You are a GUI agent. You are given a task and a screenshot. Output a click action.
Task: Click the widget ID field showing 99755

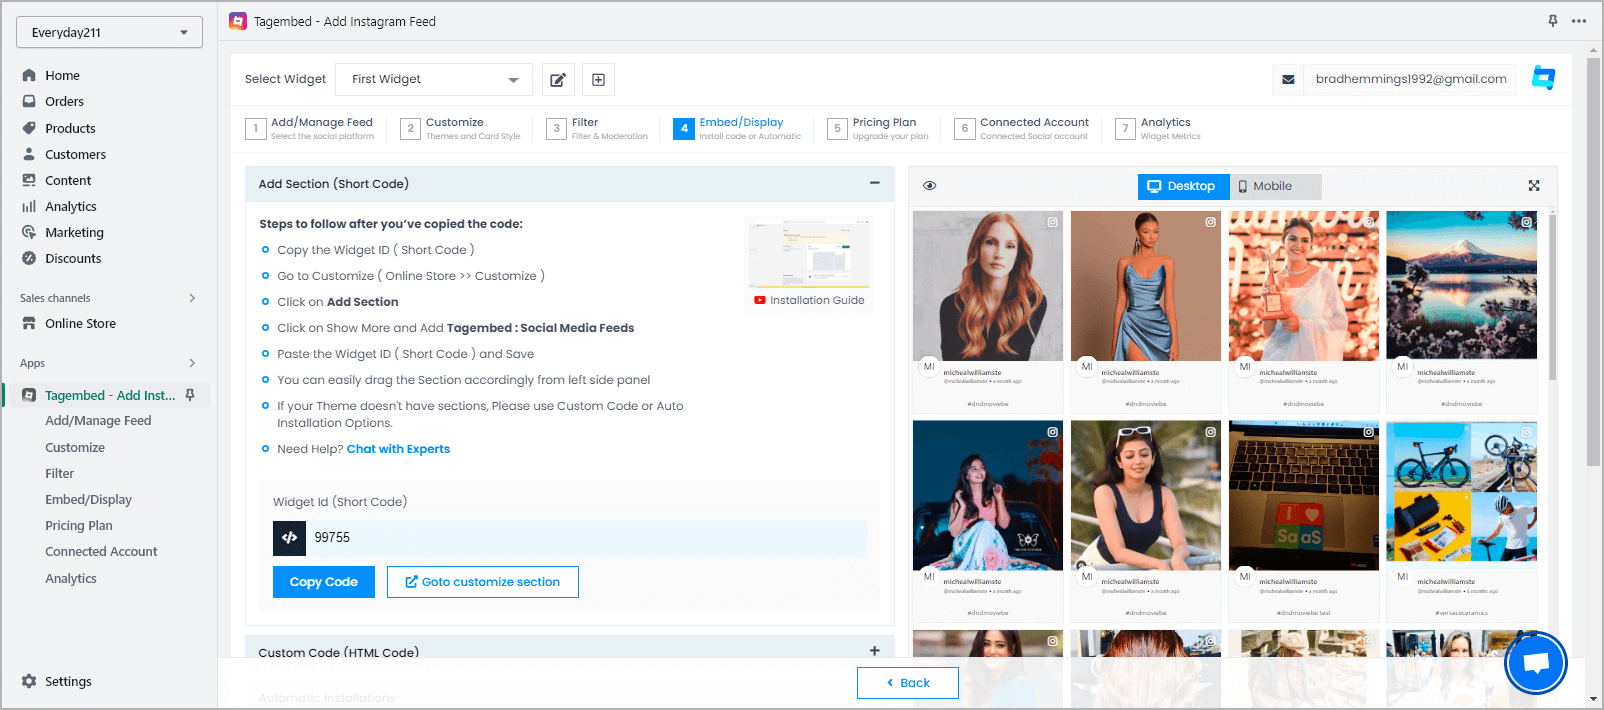click(x=587, y=538)
